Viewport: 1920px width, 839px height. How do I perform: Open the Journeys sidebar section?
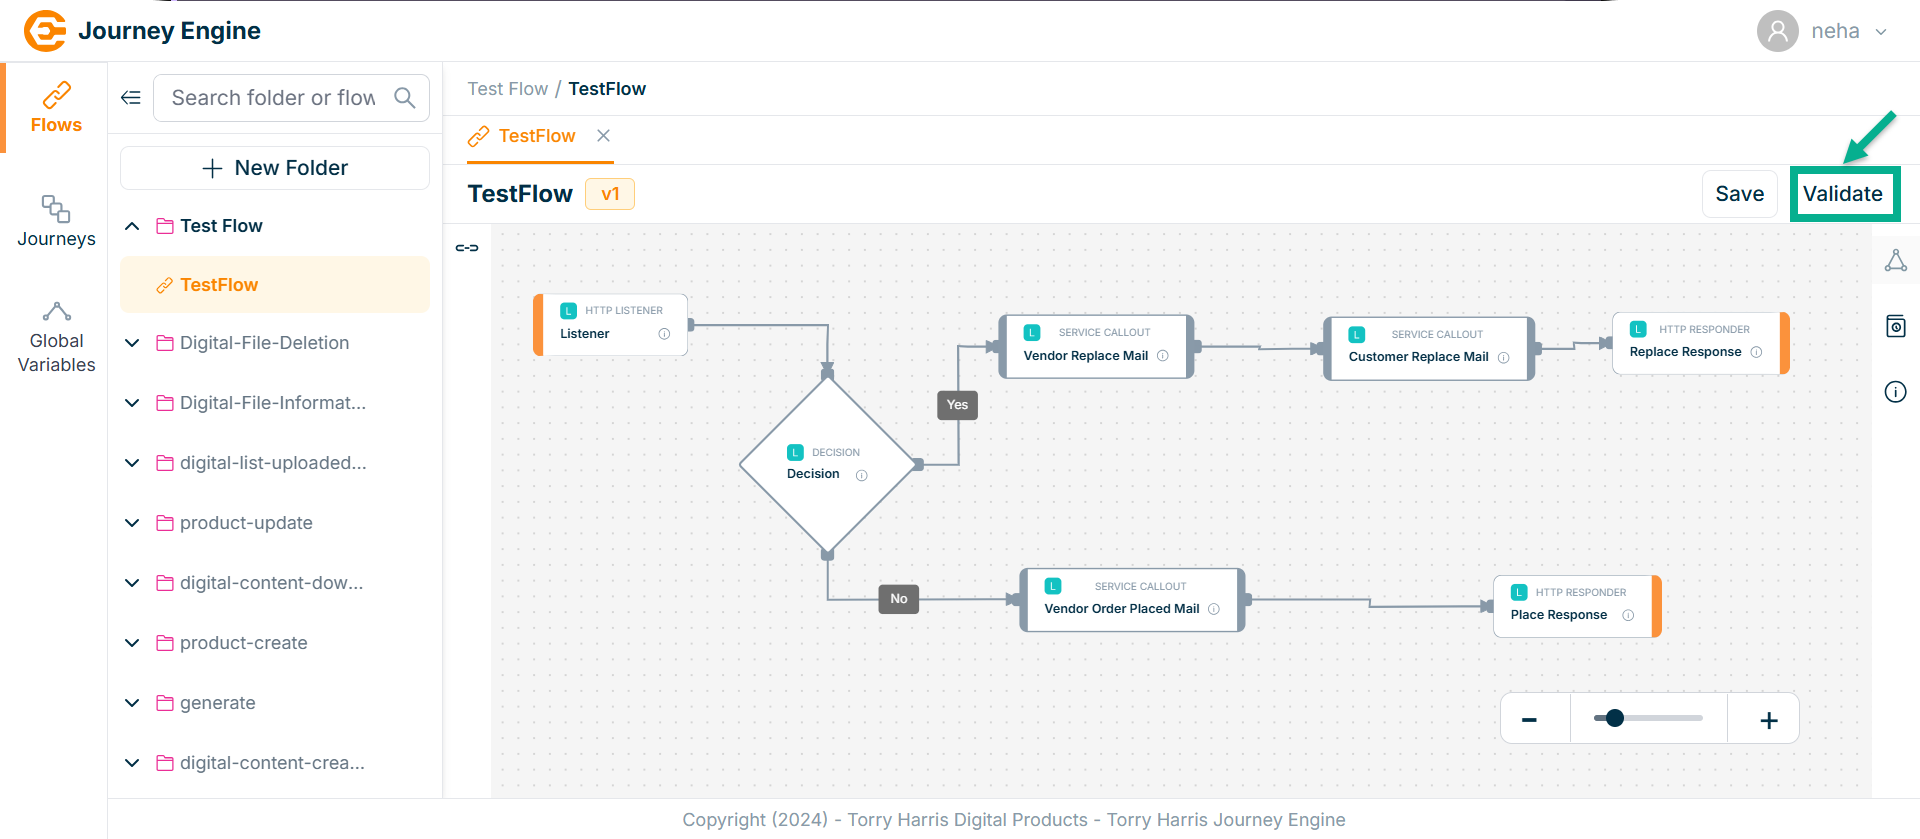[56, 222]
